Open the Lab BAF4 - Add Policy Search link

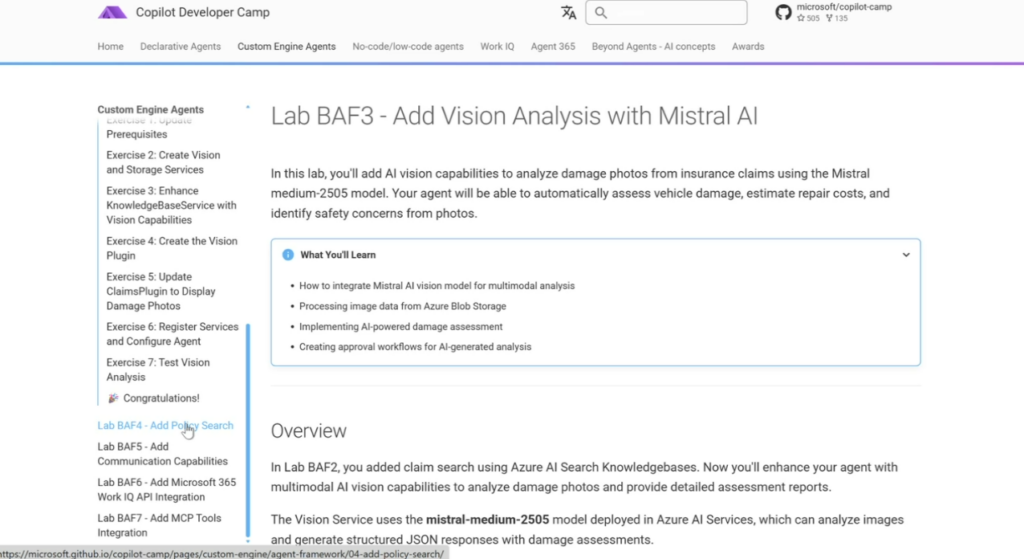[165, 425]
